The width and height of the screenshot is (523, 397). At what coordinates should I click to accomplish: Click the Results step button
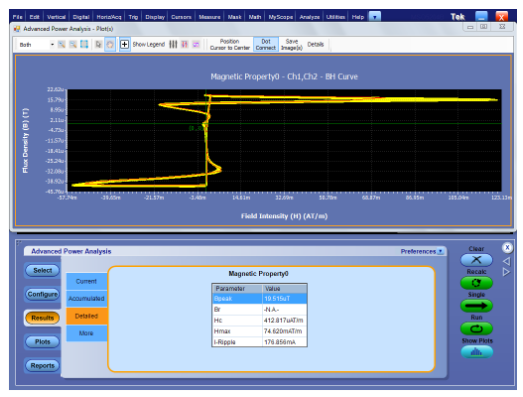[x=42, y=318]
